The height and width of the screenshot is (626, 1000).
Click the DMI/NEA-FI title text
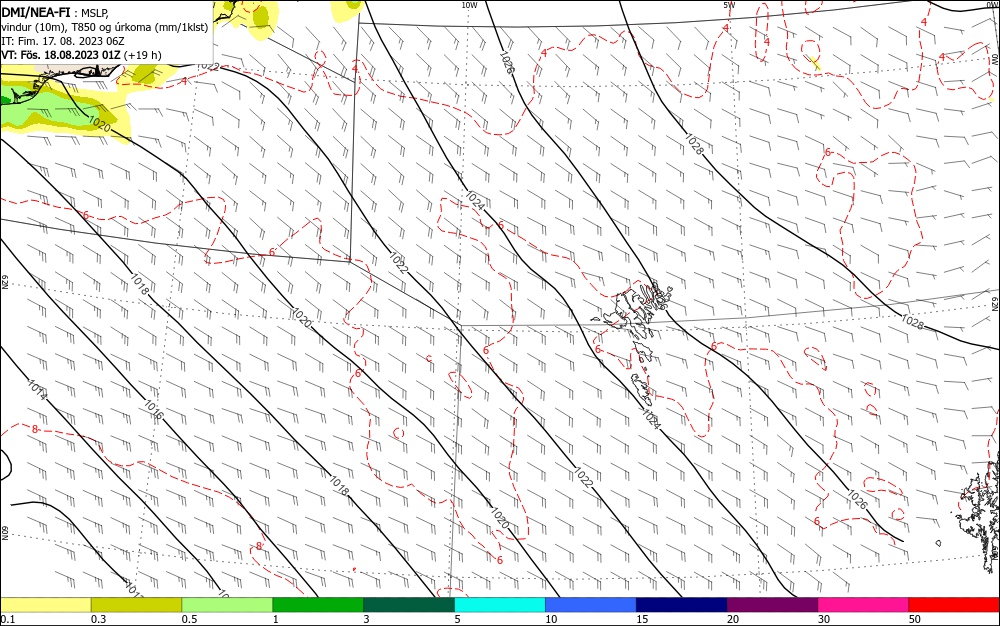tap(36, 12)
